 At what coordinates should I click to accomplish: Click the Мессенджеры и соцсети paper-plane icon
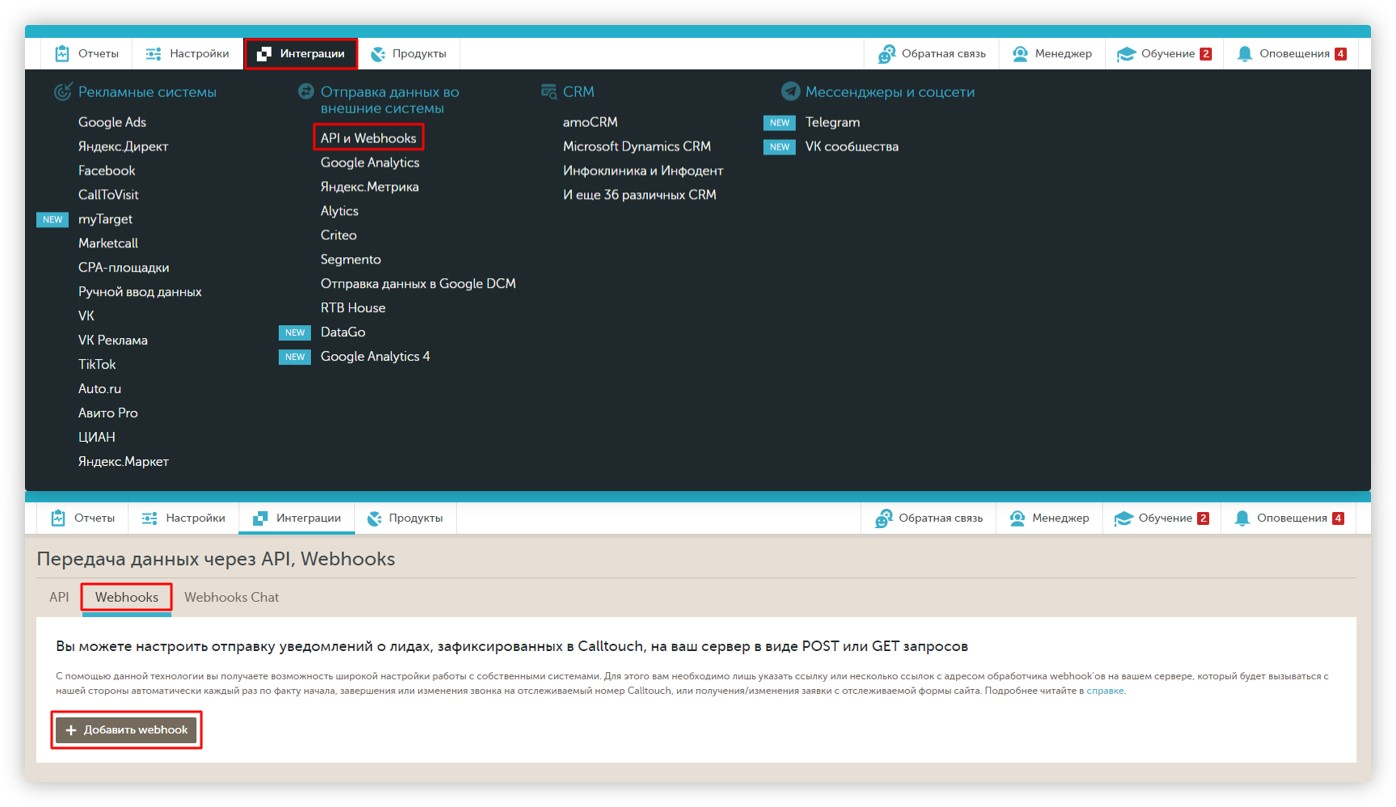pyautogui.click(x=791, y=92)
